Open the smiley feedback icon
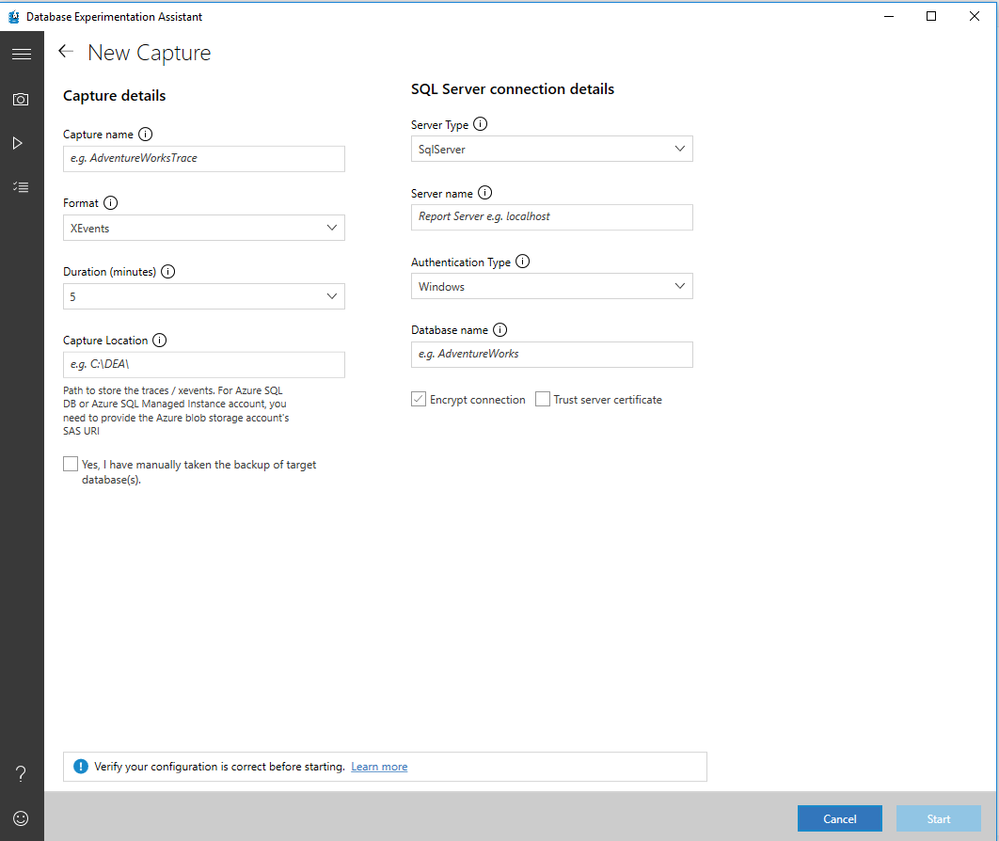Screen dimensions: 999x841 click(x=21, y=819)
